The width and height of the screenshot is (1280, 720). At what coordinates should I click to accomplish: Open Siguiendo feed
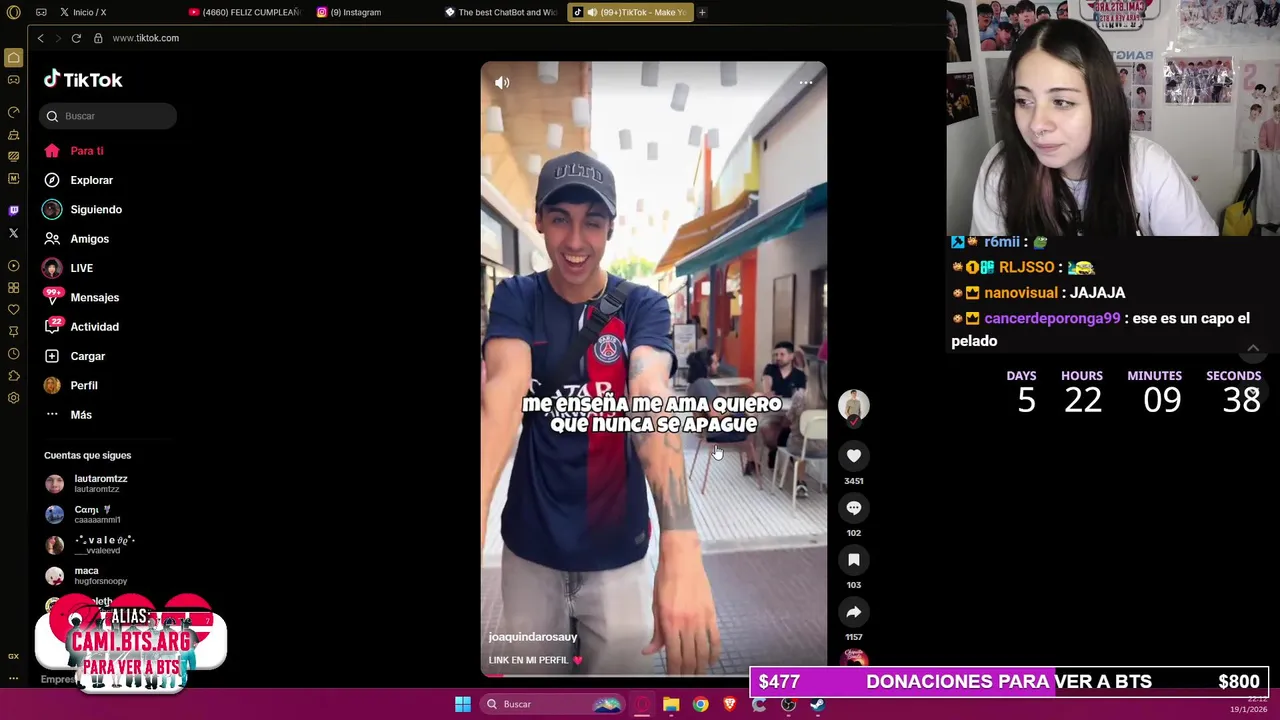coord(82,210)
